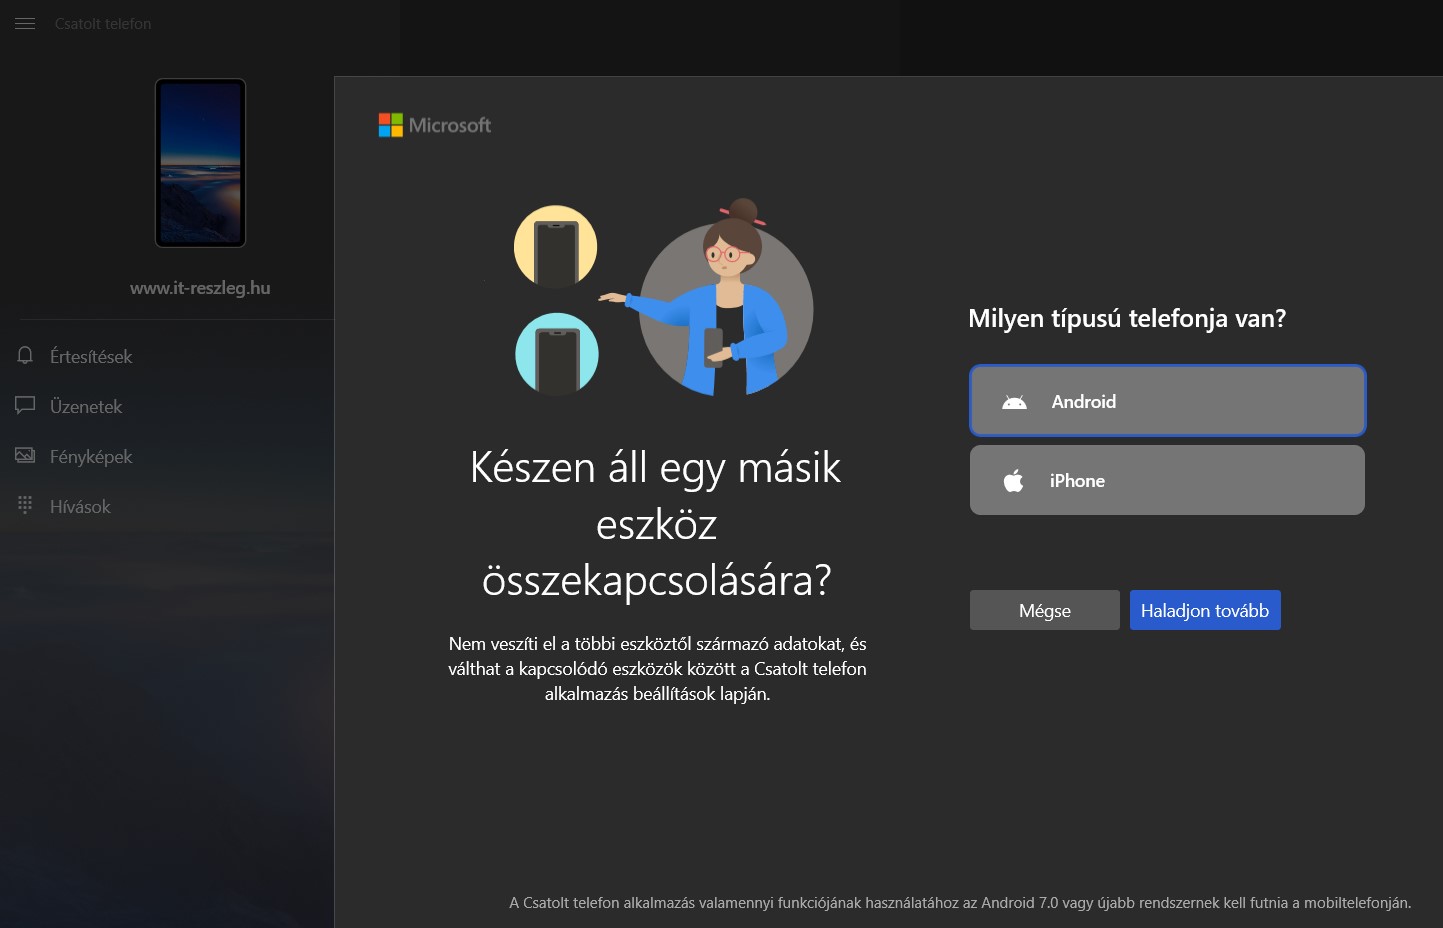
Task: Click the Android robot icon
Action: (1014, 402)
